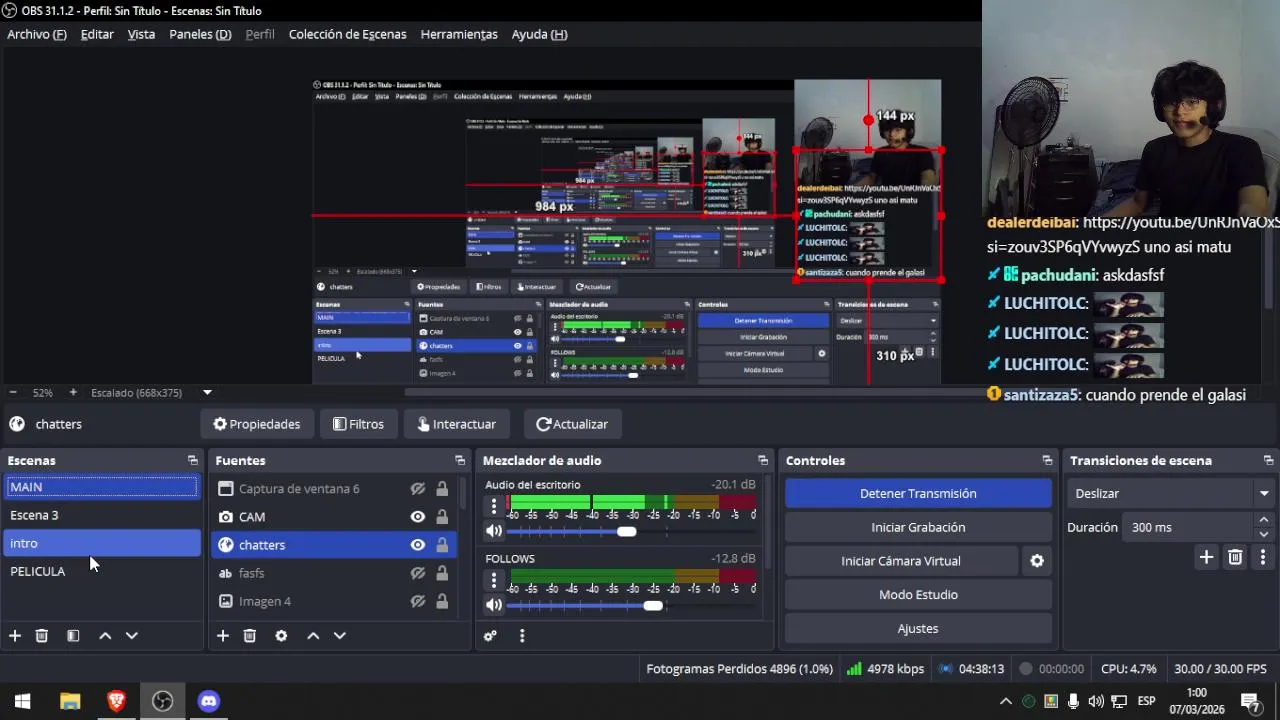Open Audio del escritorio options dots
The image size is (1280, 720).
pos(493,507)
